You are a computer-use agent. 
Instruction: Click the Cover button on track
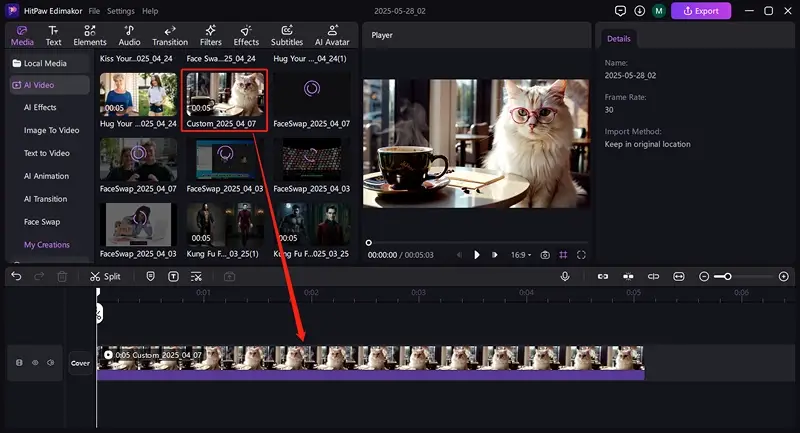coord(80,363)
